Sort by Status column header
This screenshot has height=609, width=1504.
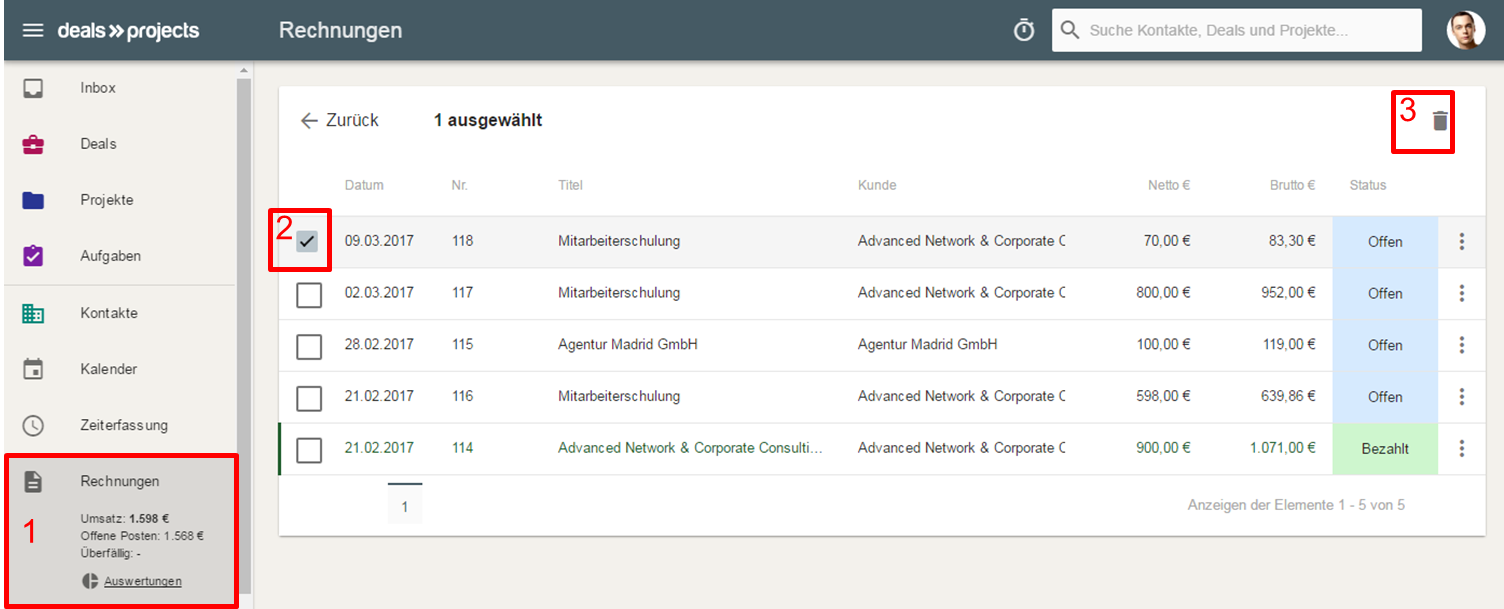[1368, 185]
